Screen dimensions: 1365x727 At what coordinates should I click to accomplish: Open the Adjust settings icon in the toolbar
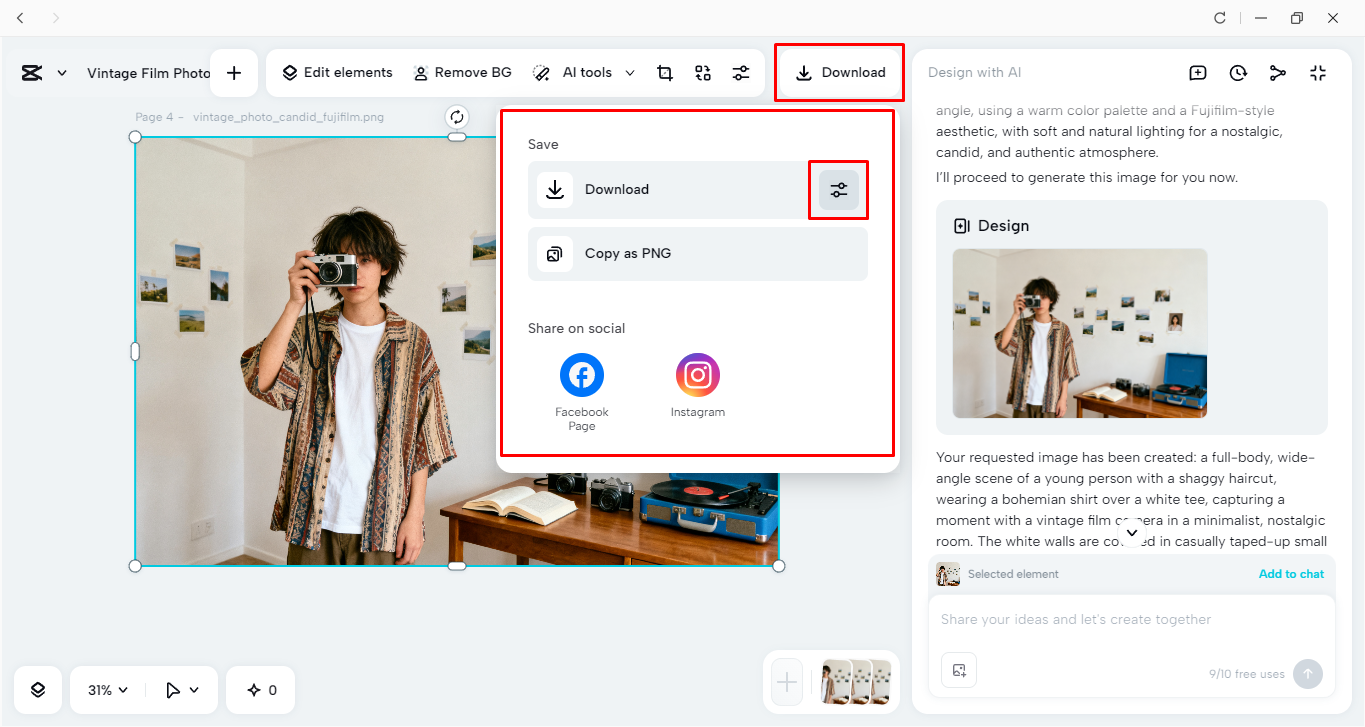pos(741,72)
